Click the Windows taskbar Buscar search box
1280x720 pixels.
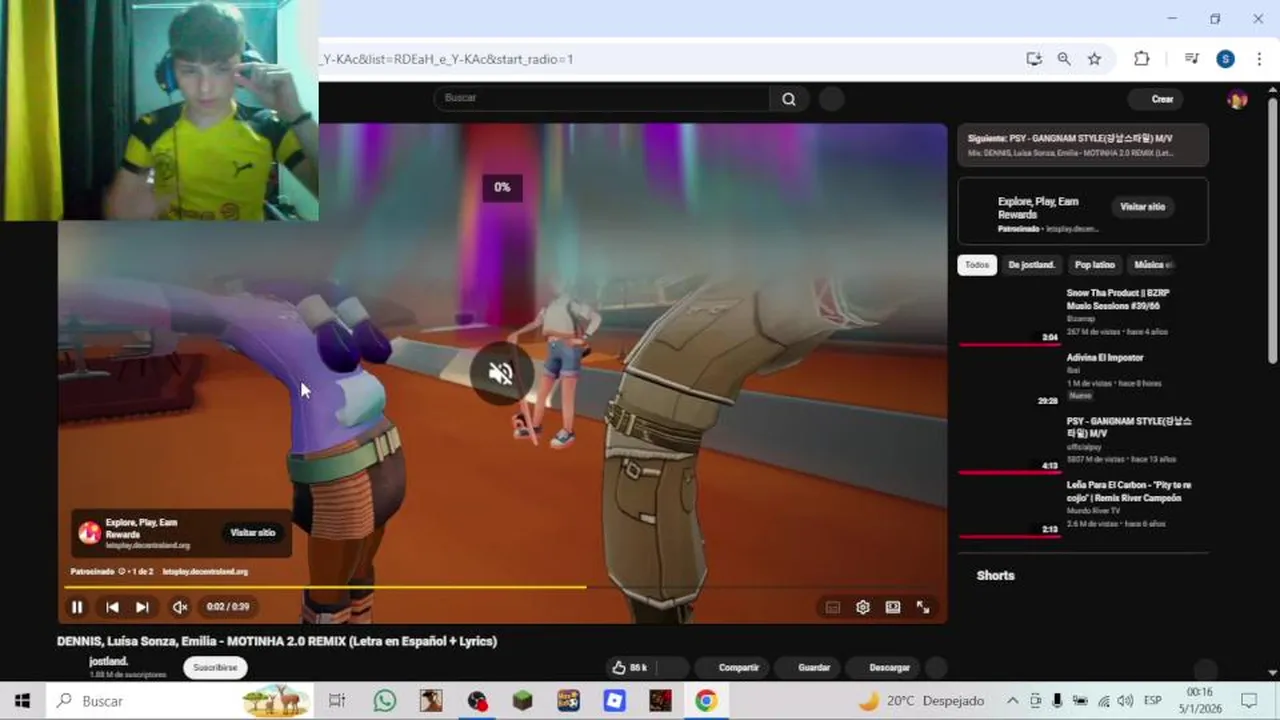pos(180,701)
